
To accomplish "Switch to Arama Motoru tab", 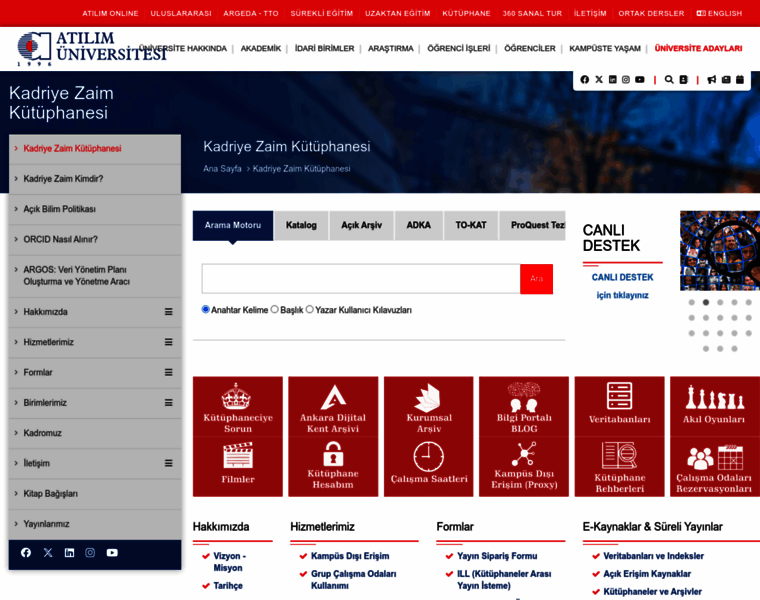I will (233, 225).
